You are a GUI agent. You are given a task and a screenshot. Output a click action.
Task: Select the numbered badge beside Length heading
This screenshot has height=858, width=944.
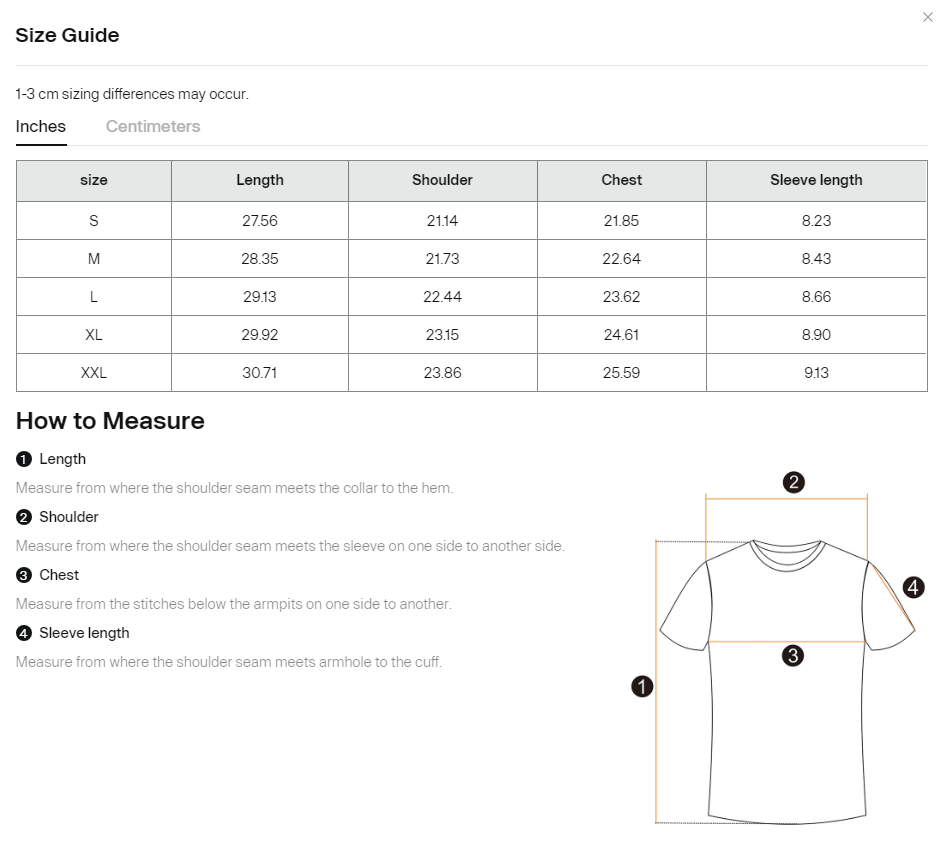click(x=23, y=459)
